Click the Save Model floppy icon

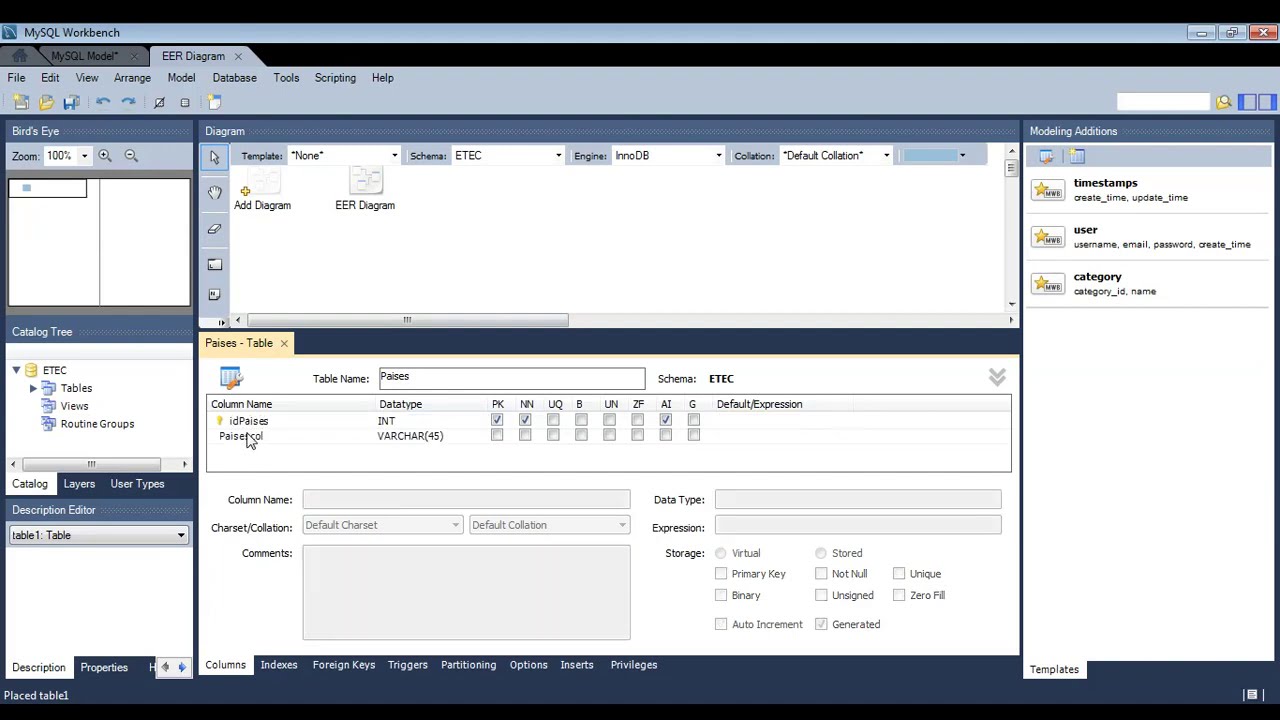[71, 102]
